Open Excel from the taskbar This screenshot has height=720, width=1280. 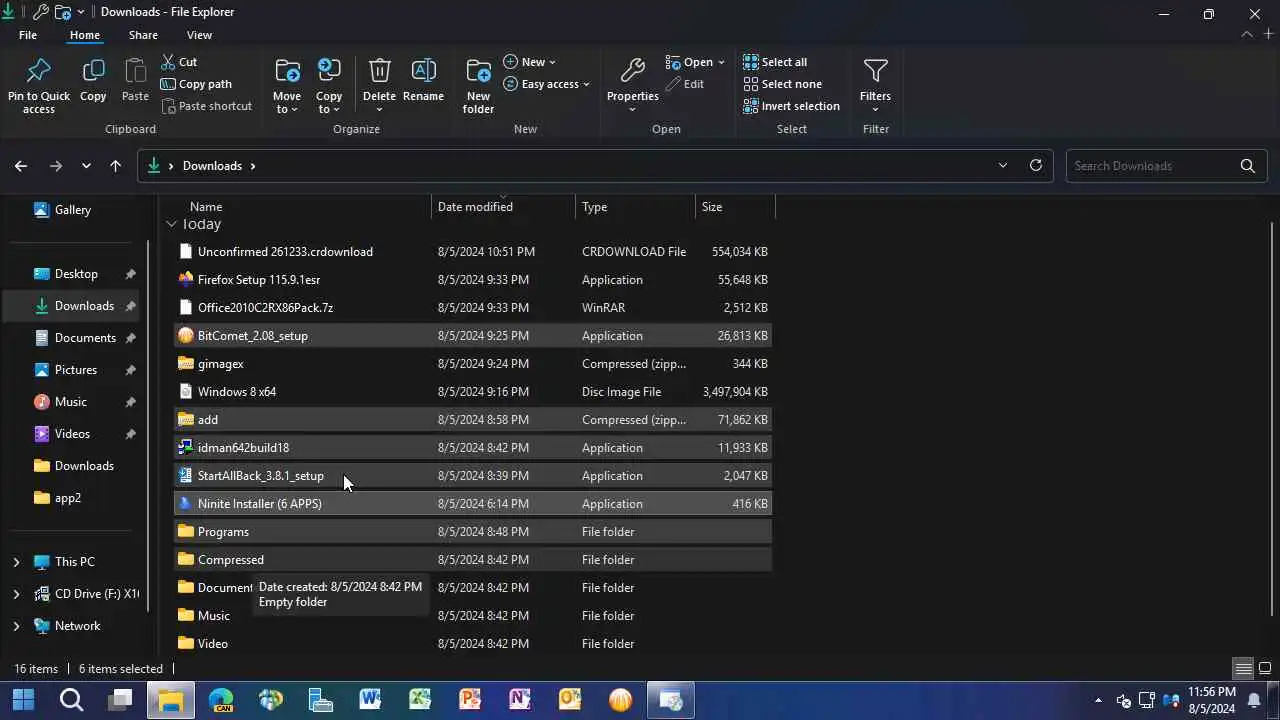pyautogui.click(x=420, y=699)
